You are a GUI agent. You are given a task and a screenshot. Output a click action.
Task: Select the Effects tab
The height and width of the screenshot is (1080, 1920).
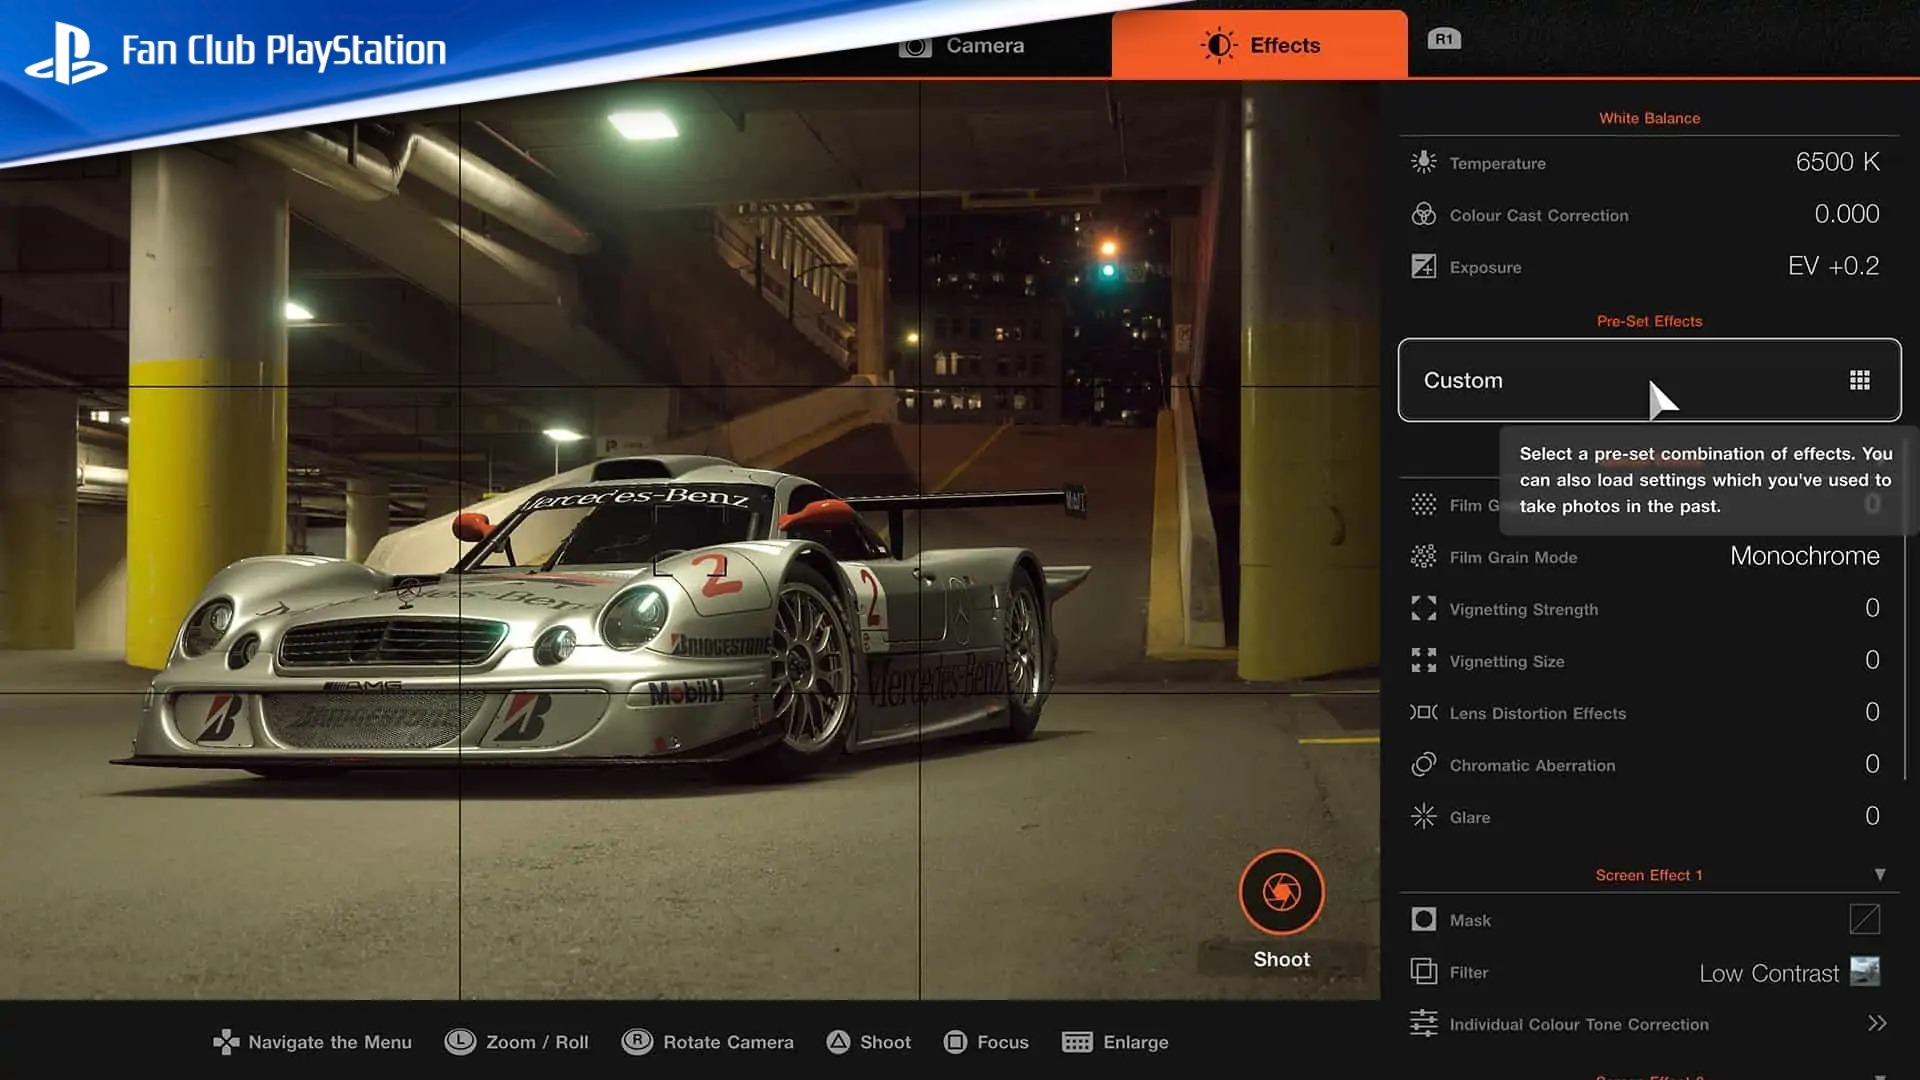pyautogui.click(x=1260, y=45)
